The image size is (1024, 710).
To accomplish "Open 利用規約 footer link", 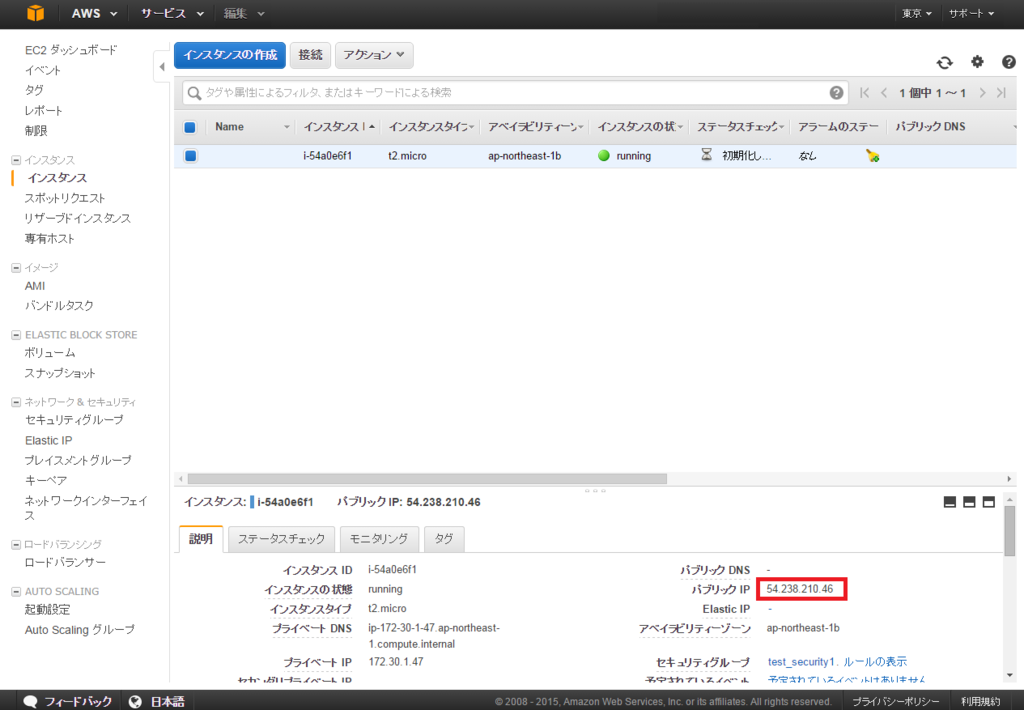I will [980, 702].
